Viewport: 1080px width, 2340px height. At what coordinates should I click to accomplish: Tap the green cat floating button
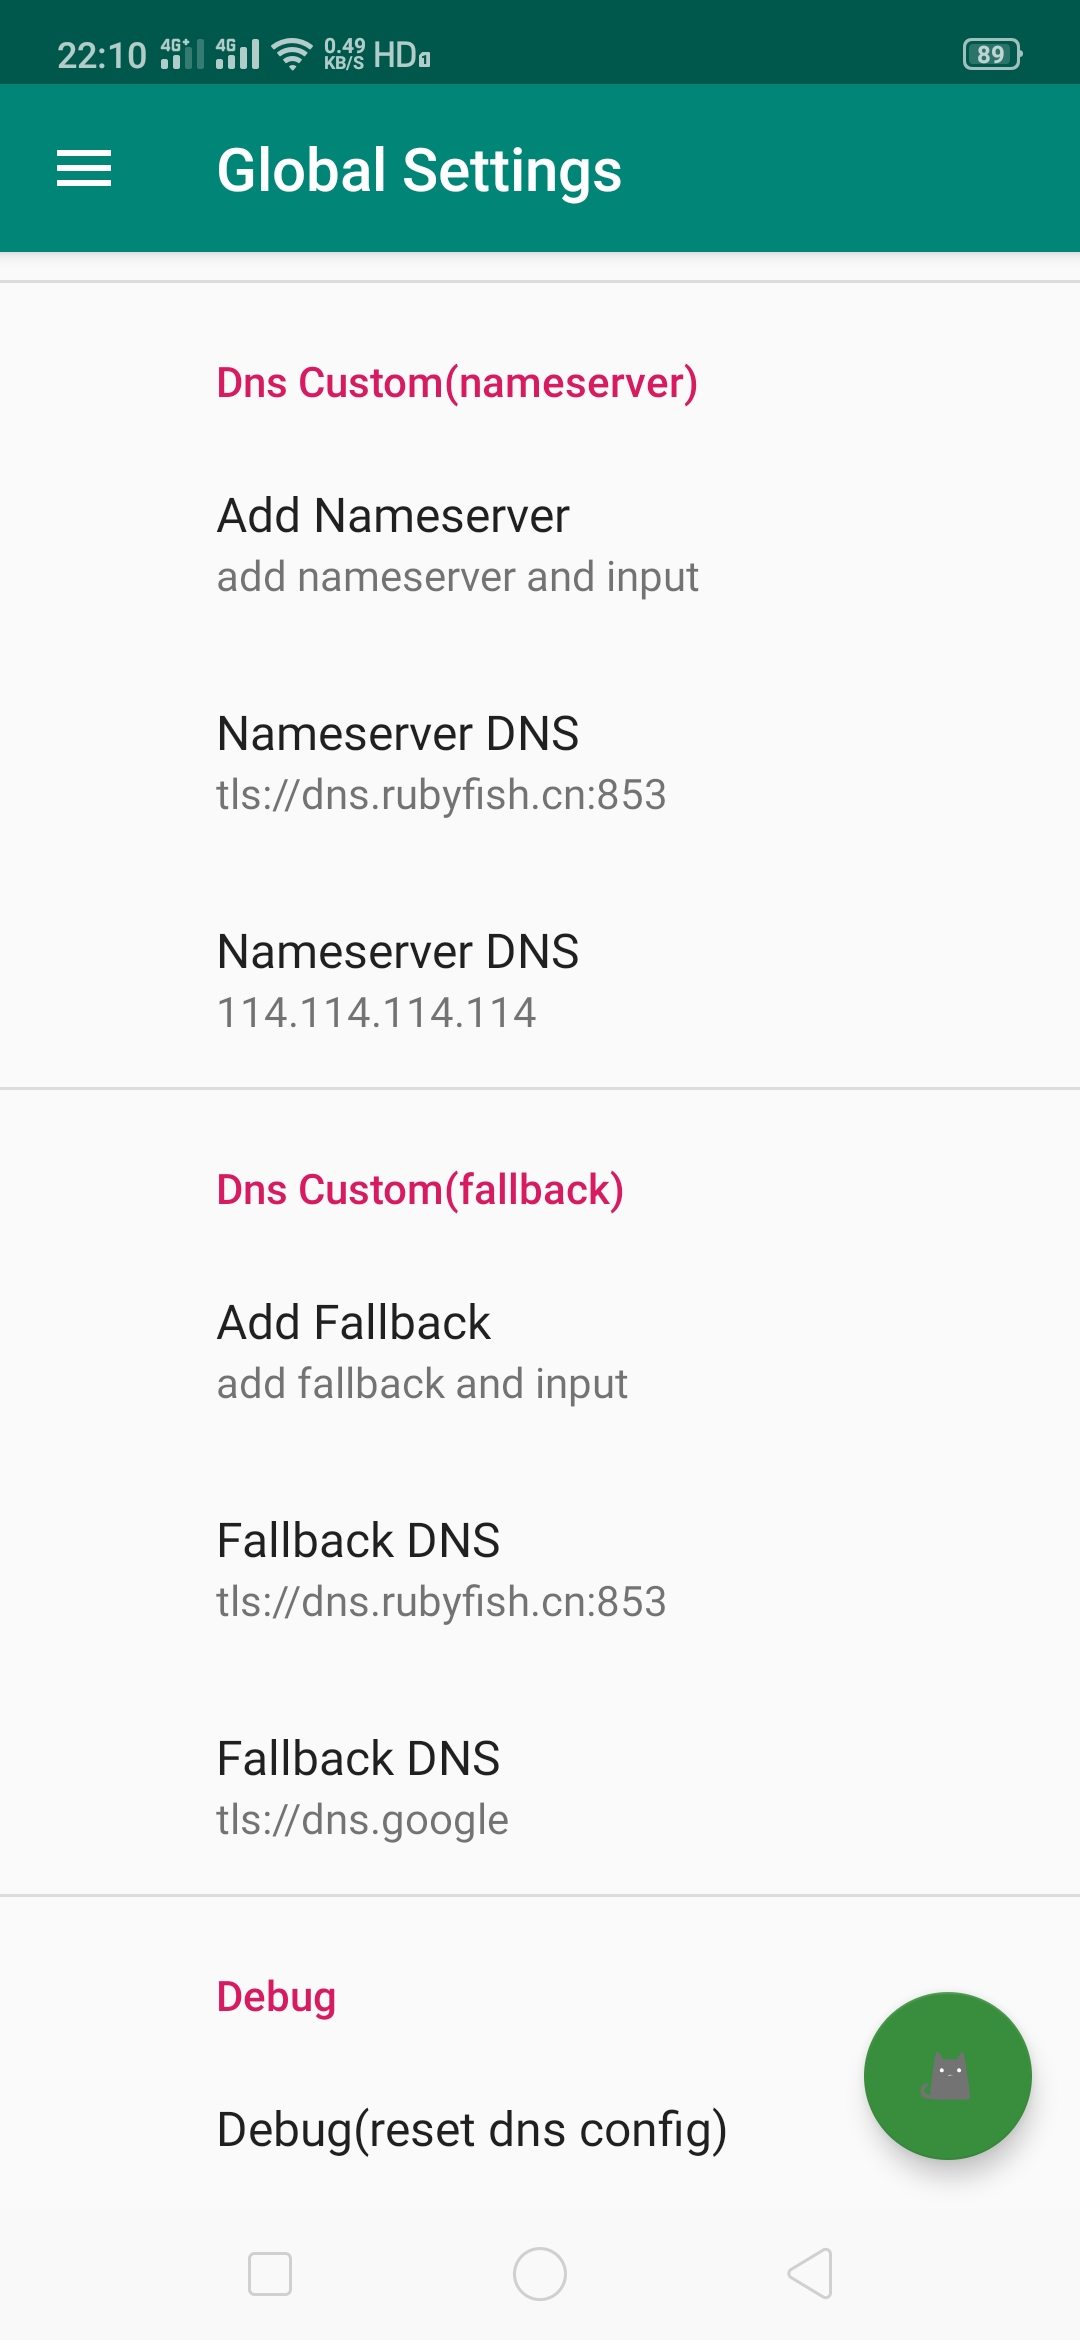click(947, 2075)
